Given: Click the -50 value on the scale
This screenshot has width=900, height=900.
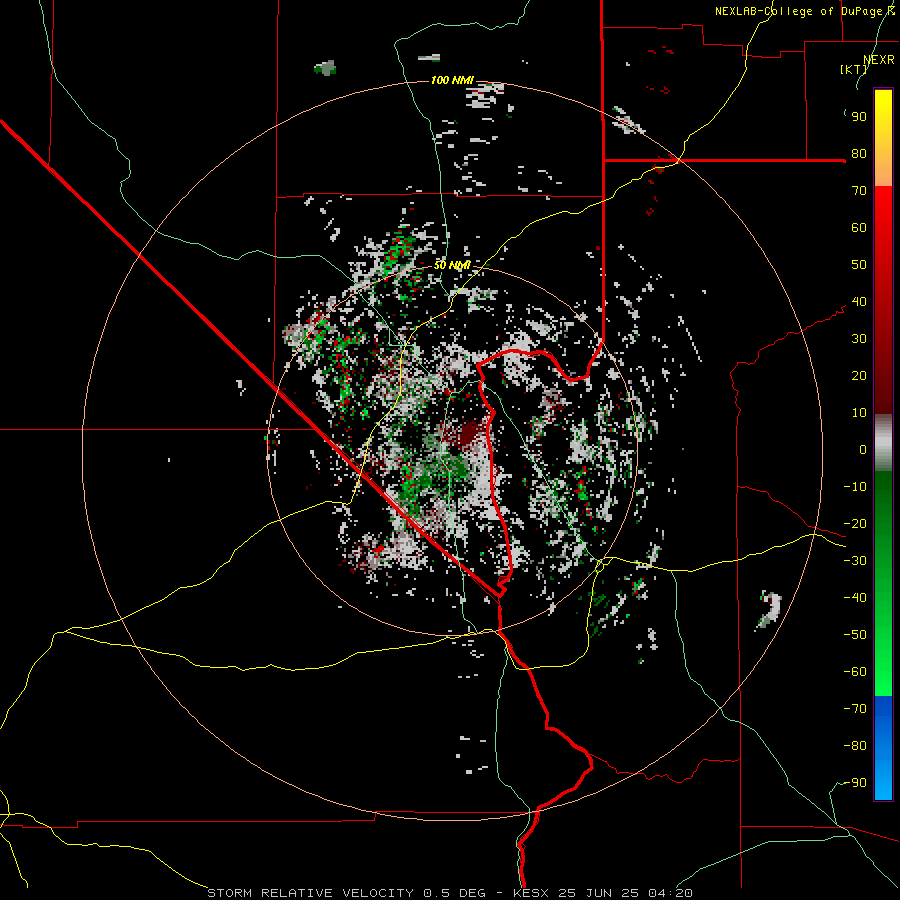Looking at the screenshot, I should [855, 635].
